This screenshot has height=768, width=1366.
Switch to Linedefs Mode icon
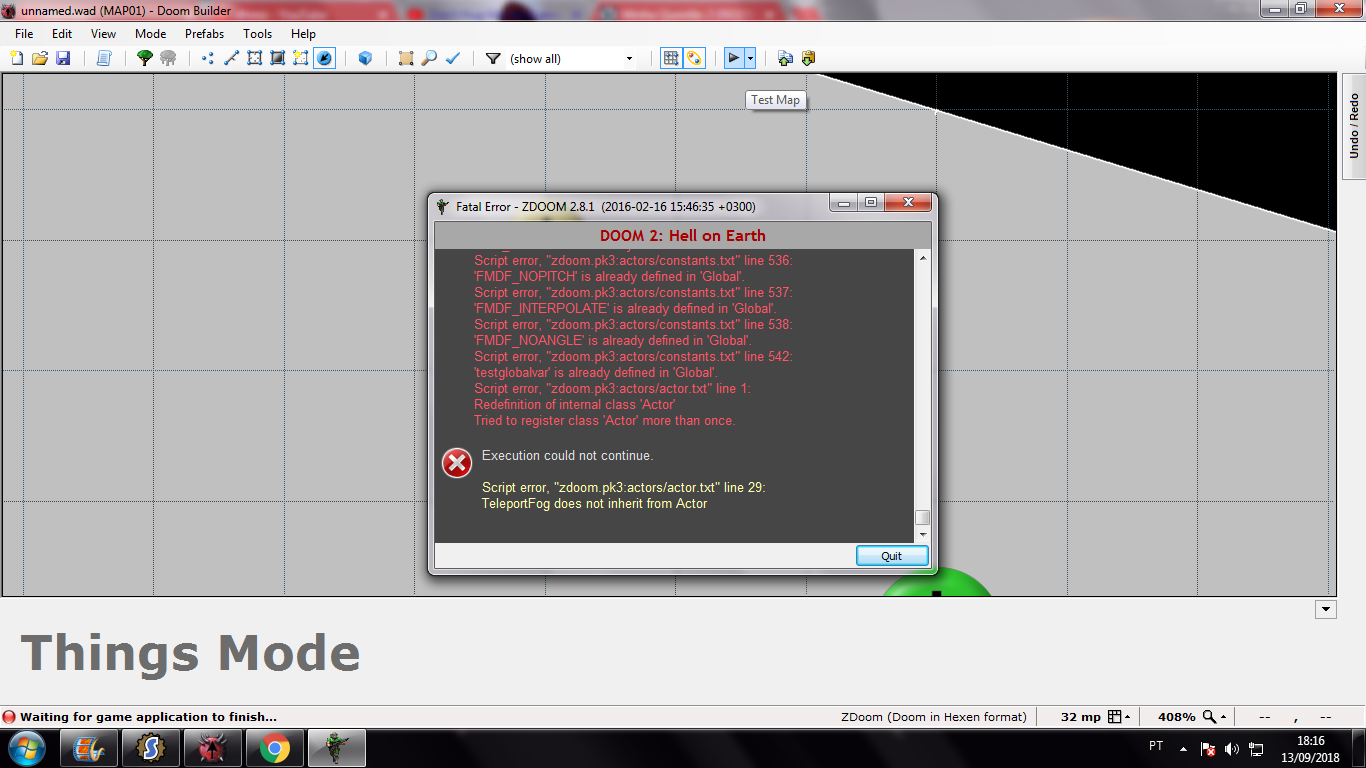(x=231, y=58)
